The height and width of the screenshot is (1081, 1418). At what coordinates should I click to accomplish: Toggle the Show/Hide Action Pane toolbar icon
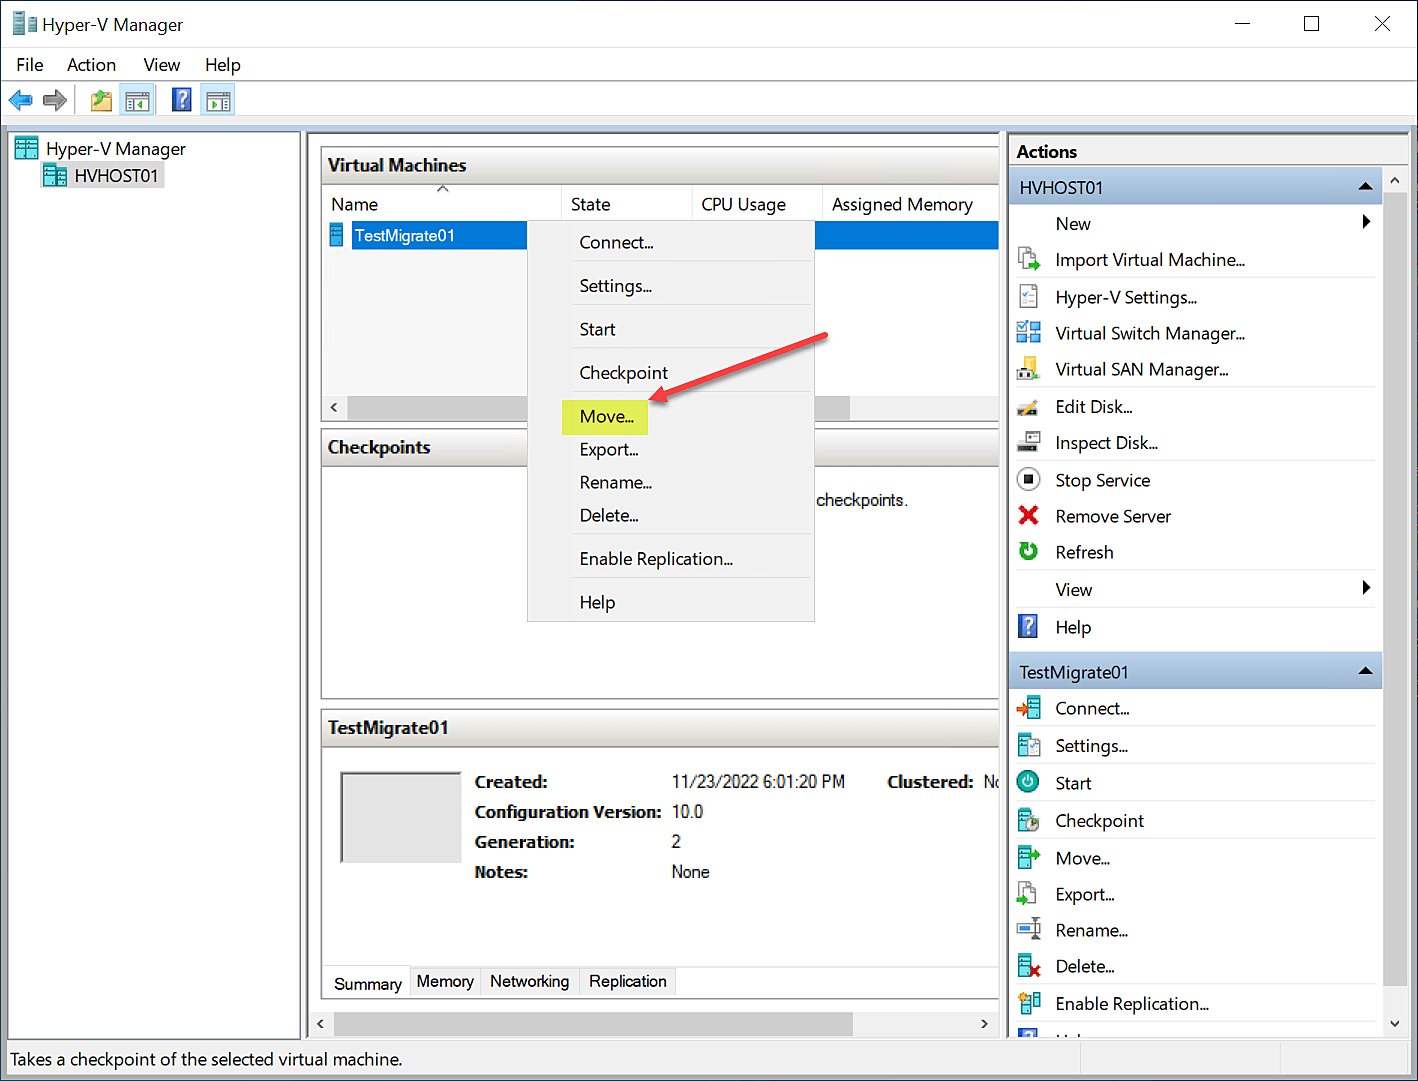218,100
